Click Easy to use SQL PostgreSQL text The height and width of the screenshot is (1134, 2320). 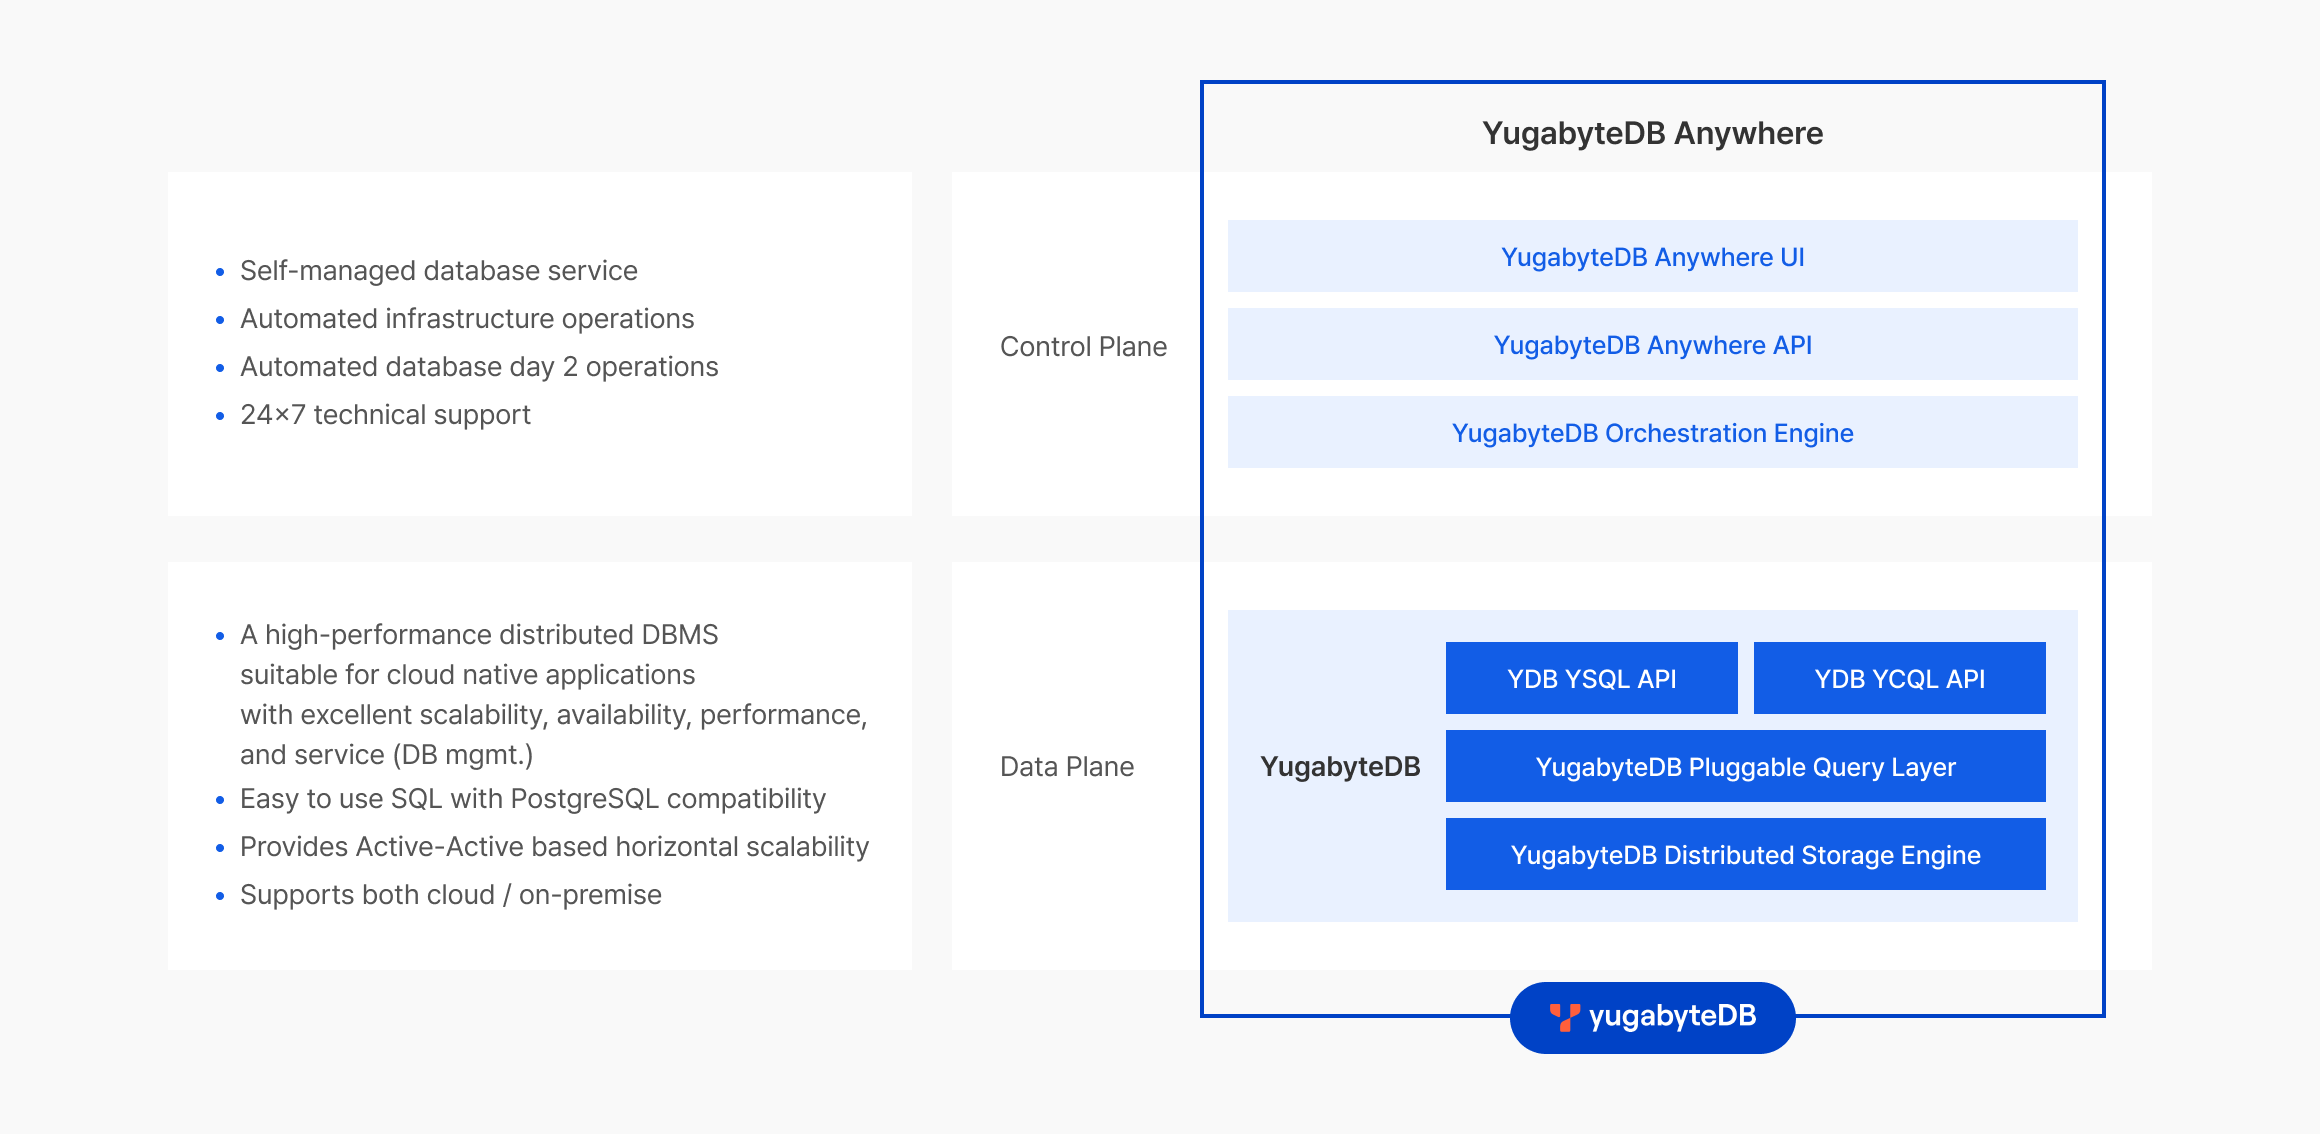coord(532,799)
